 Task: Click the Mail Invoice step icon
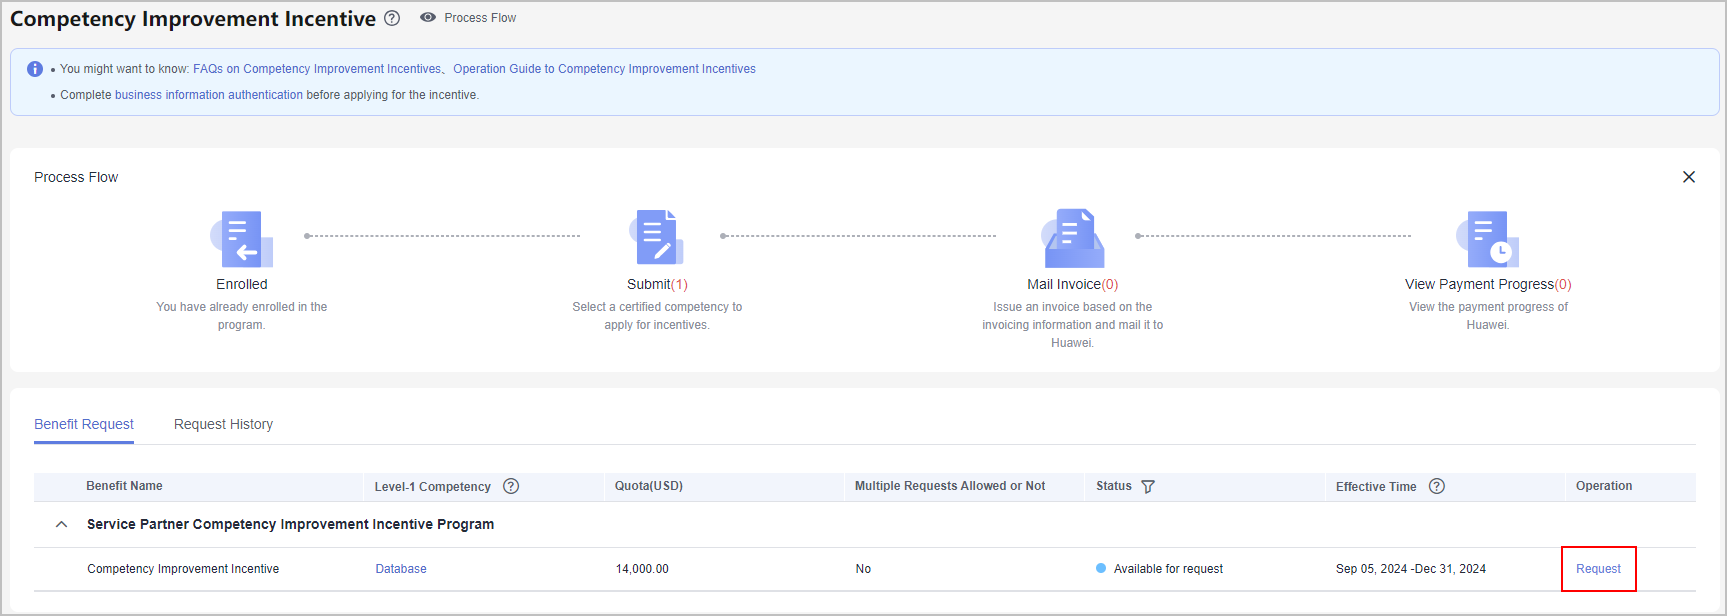1072,238
